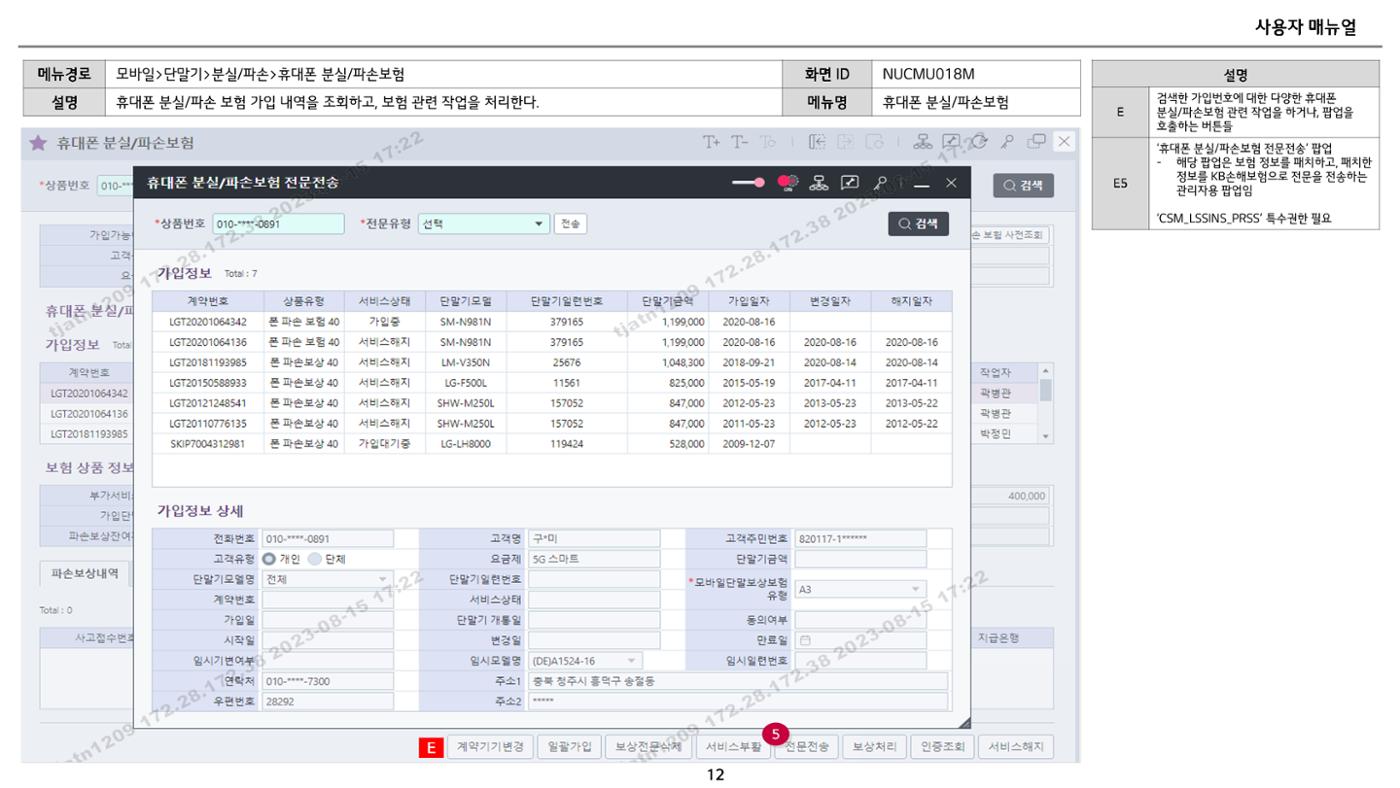
Task: Open the 모바일단말보상보험 유형 A3 dropdown
Action: 860,589
